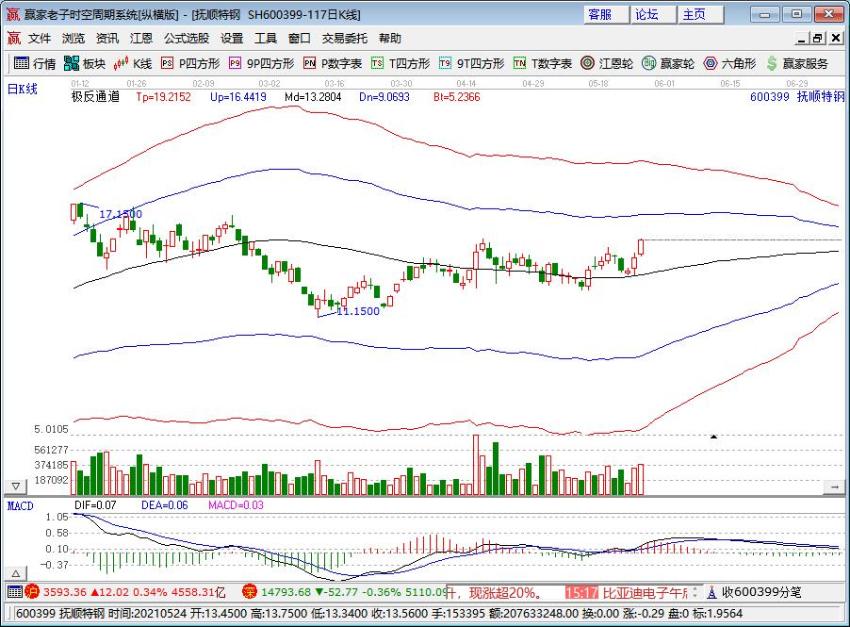Open the 浏览 menu

click(73, 38)
